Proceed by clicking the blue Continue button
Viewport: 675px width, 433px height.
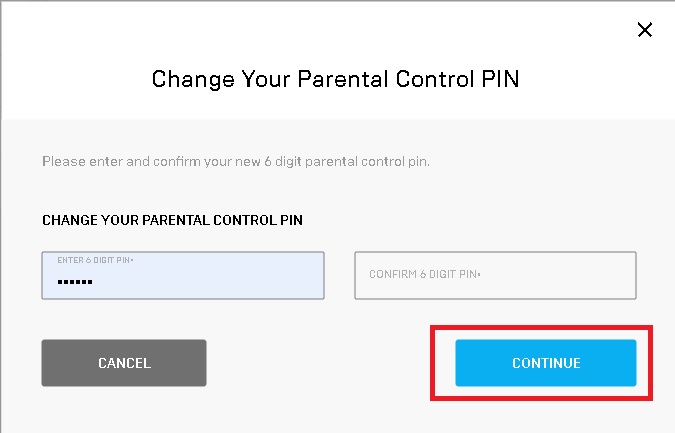[x=545, y=363]
